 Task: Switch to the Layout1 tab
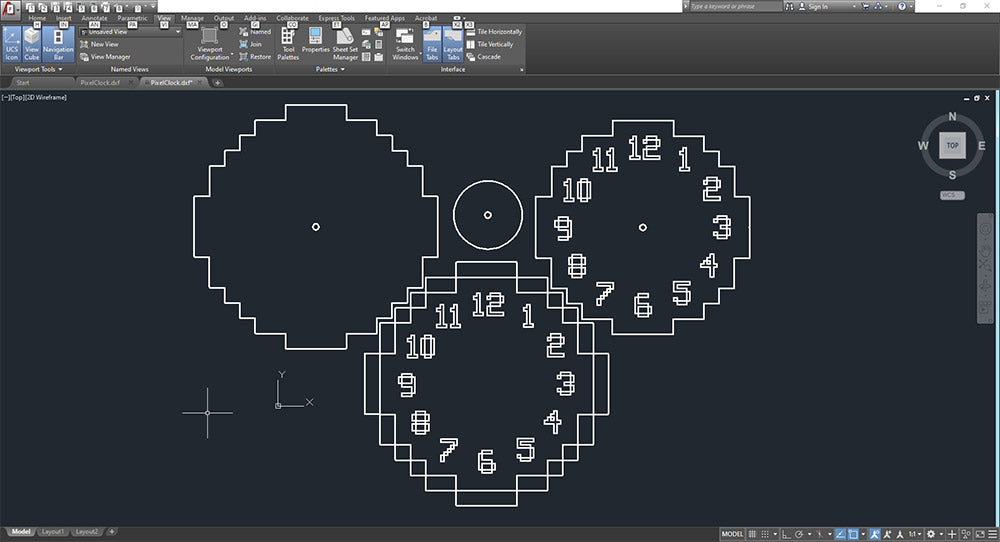(52, 532)
